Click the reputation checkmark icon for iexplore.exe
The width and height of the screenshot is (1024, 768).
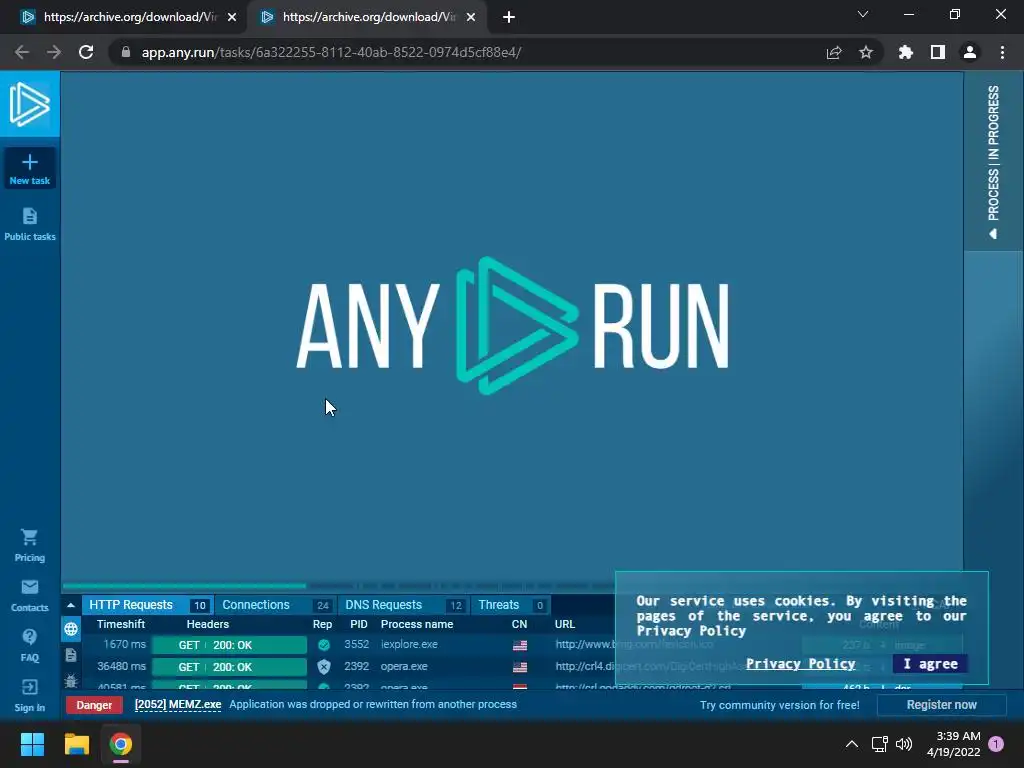tap(323, 645)
